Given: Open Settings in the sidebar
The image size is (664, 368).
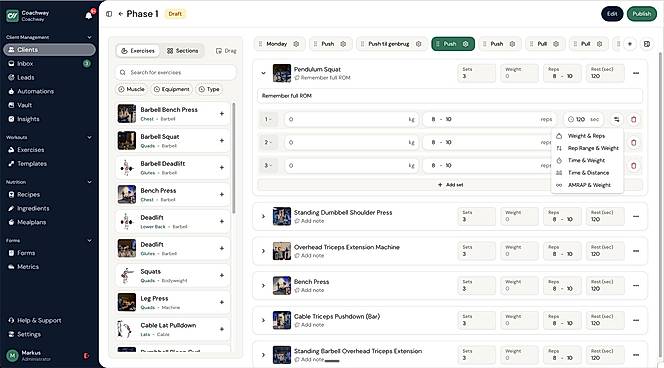Looking at the screenshot, I should point(49,335).
